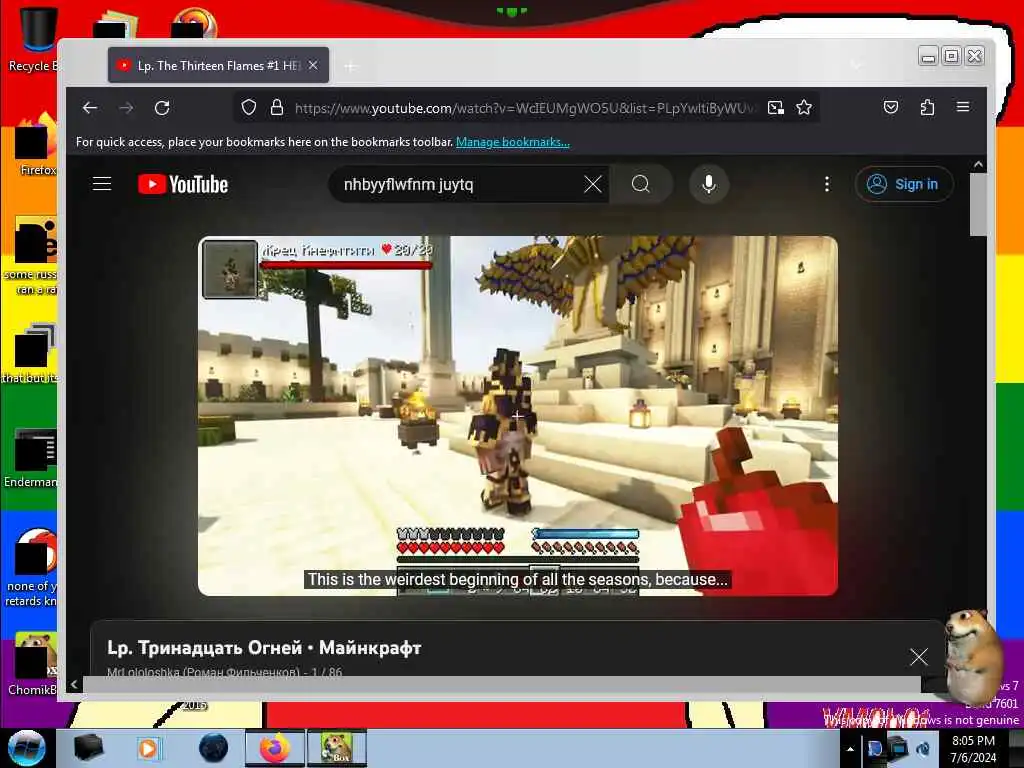The width and height of the screenshot is (1024, 768).
Task: Show hidden system tray icons arrow
Action: [x=850, y=749]
